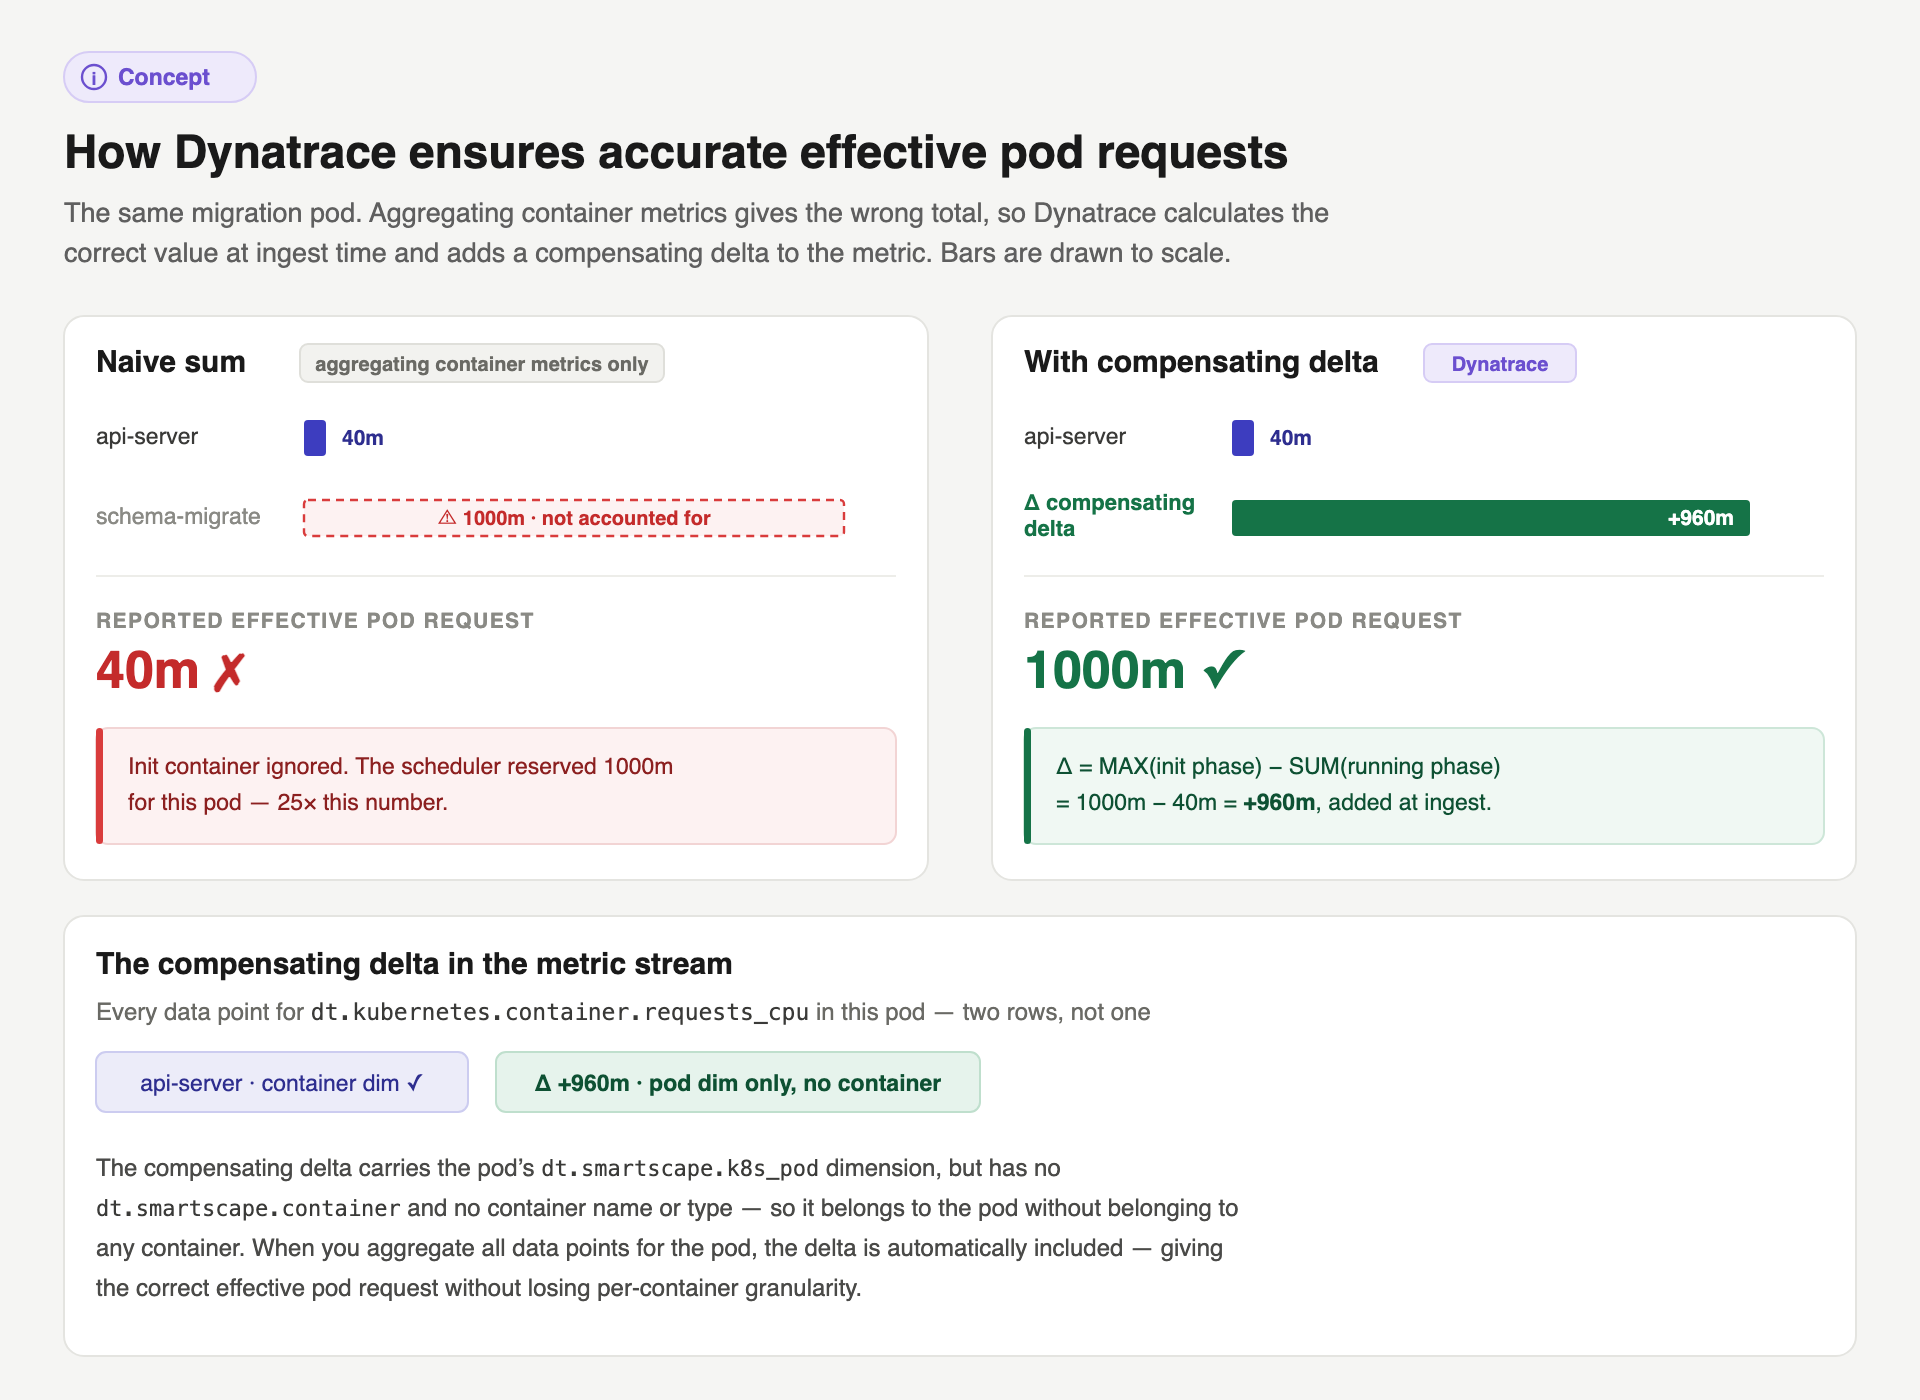Click the 'Δ +960m · pod dim only, no container' chip
Screen dimensions: 1920x1400
738,1082
